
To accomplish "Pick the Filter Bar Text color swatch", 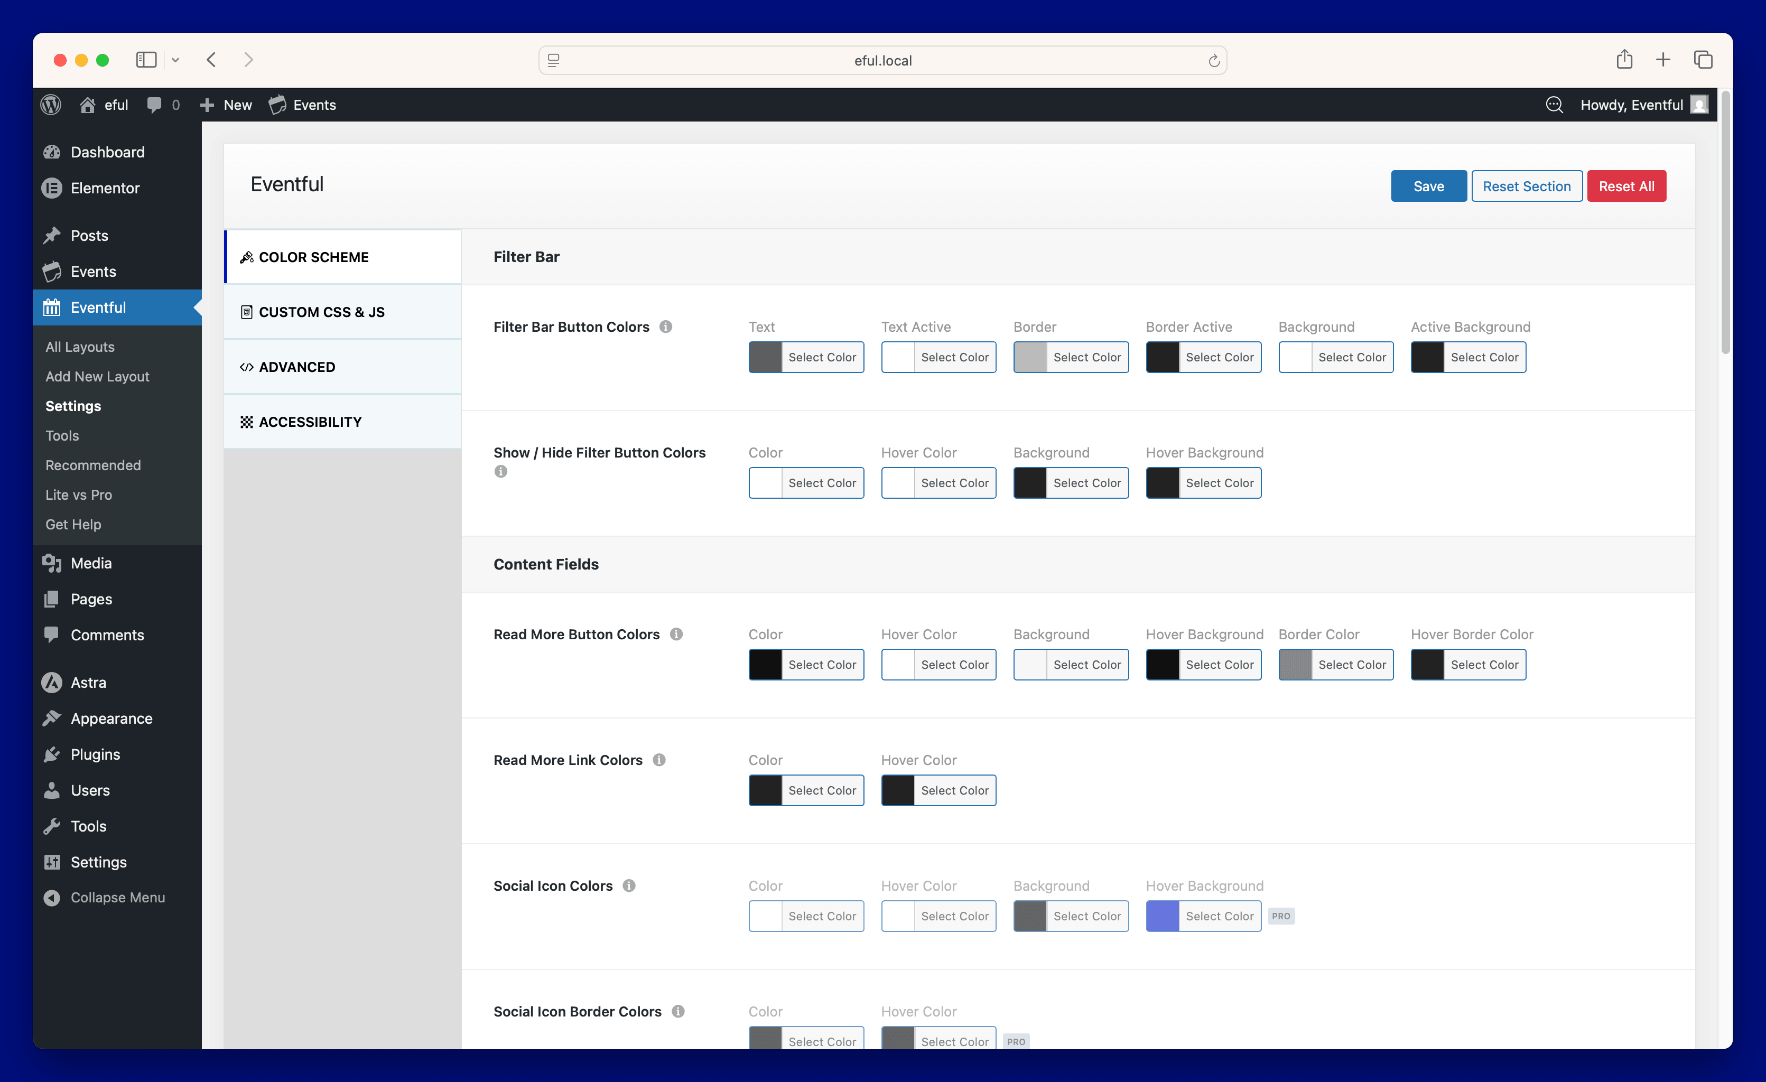I will (766, 358).
